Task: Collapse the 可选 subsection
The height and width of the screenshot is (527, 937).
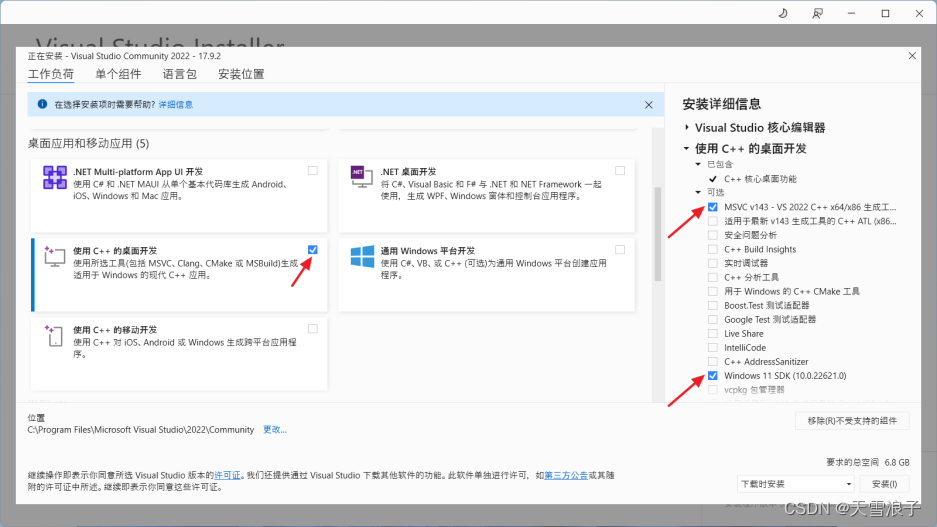Action: click(698, 192)
